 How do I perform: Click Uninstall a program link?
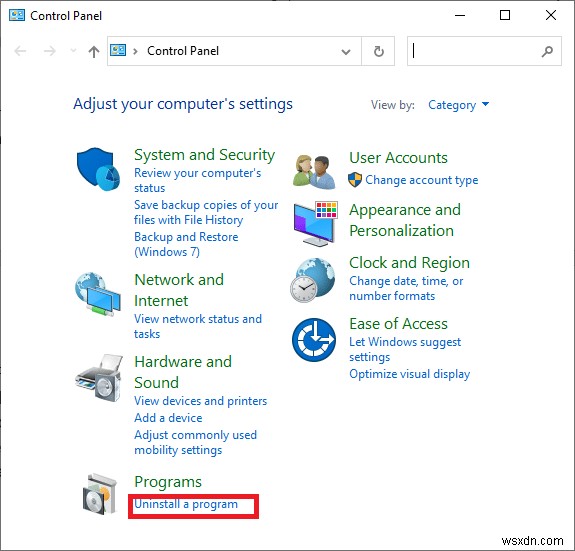(186, 504)
